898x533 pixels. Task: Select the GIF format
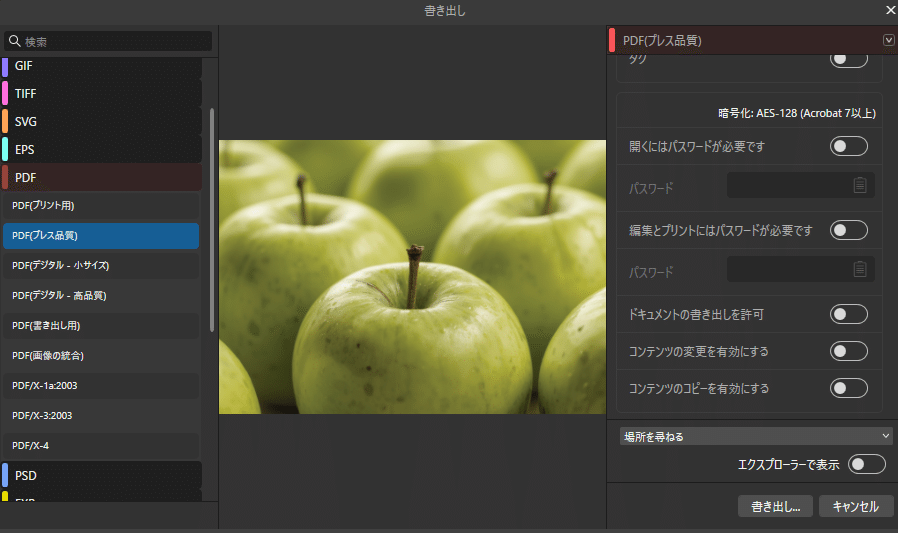click(x=102, y=66)
